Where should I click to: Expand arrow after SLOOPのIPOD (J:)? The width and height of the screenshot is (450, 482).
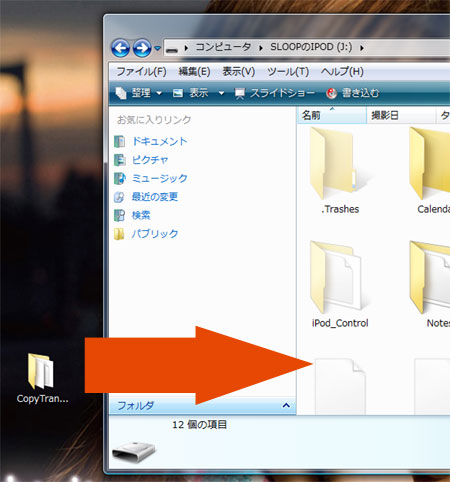point(362,48)
